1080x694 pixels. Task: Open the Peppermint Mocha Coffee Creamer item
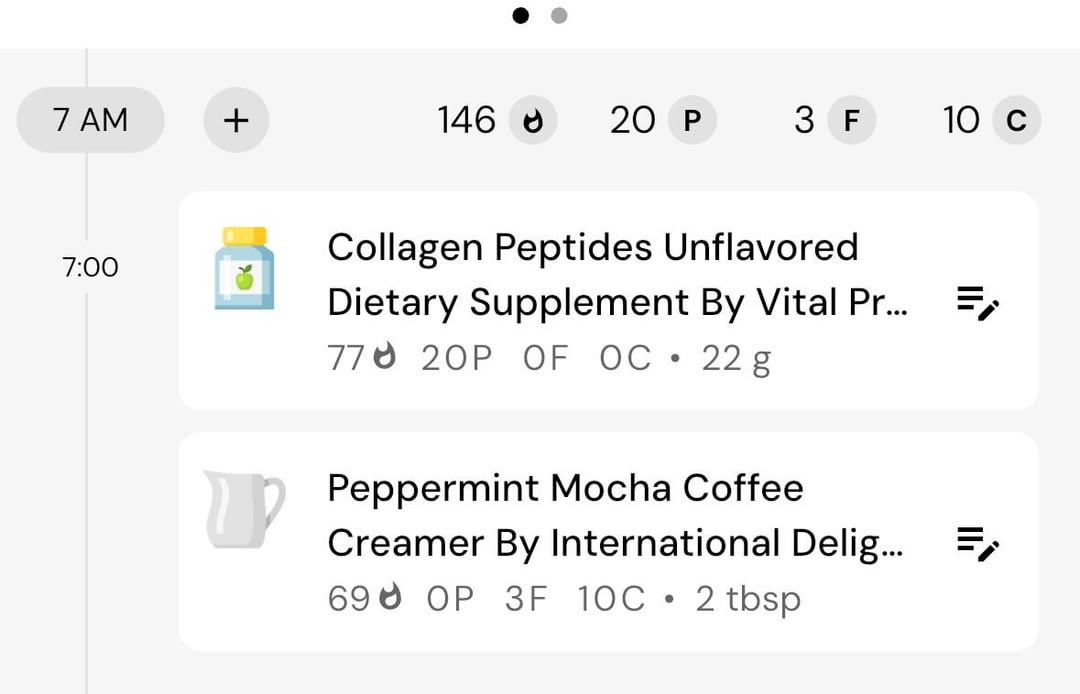click(x=608, y=542)
